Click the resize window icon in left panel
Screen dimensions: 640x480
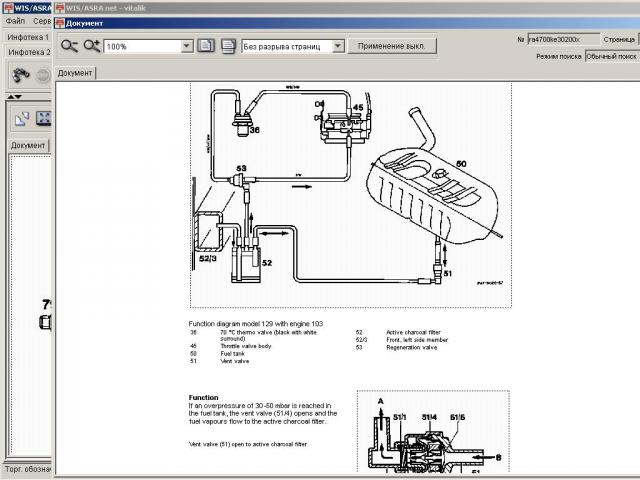pos(20,119)
